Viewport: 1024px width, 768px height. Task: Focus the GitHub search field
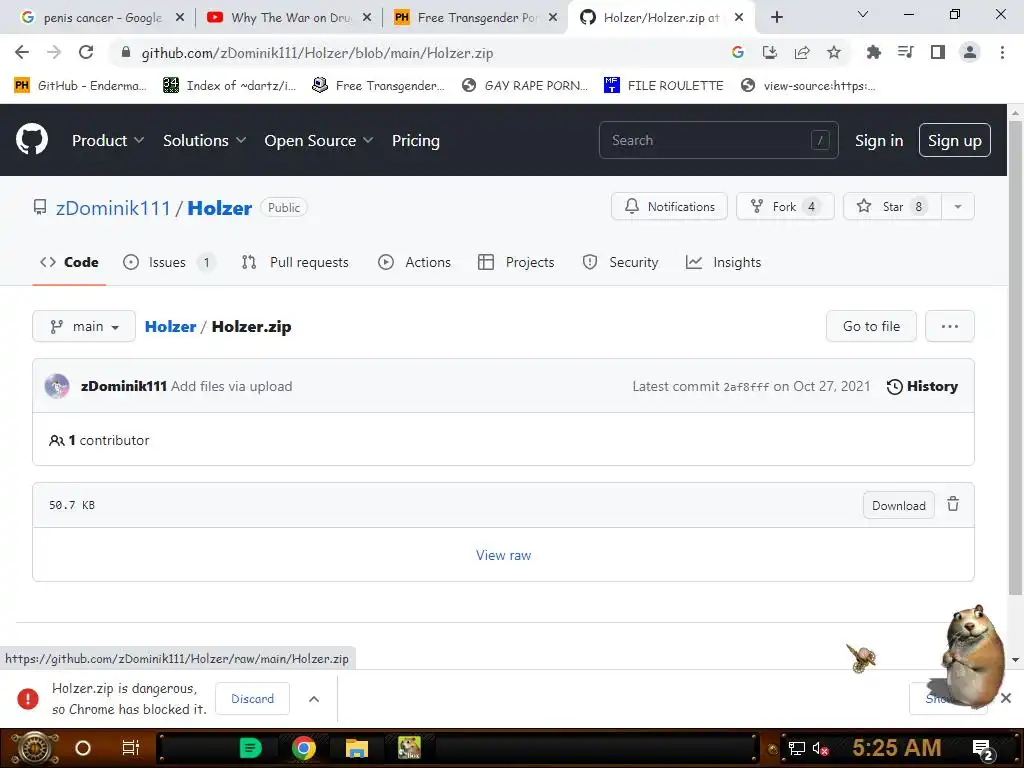(x=718, y=140)
